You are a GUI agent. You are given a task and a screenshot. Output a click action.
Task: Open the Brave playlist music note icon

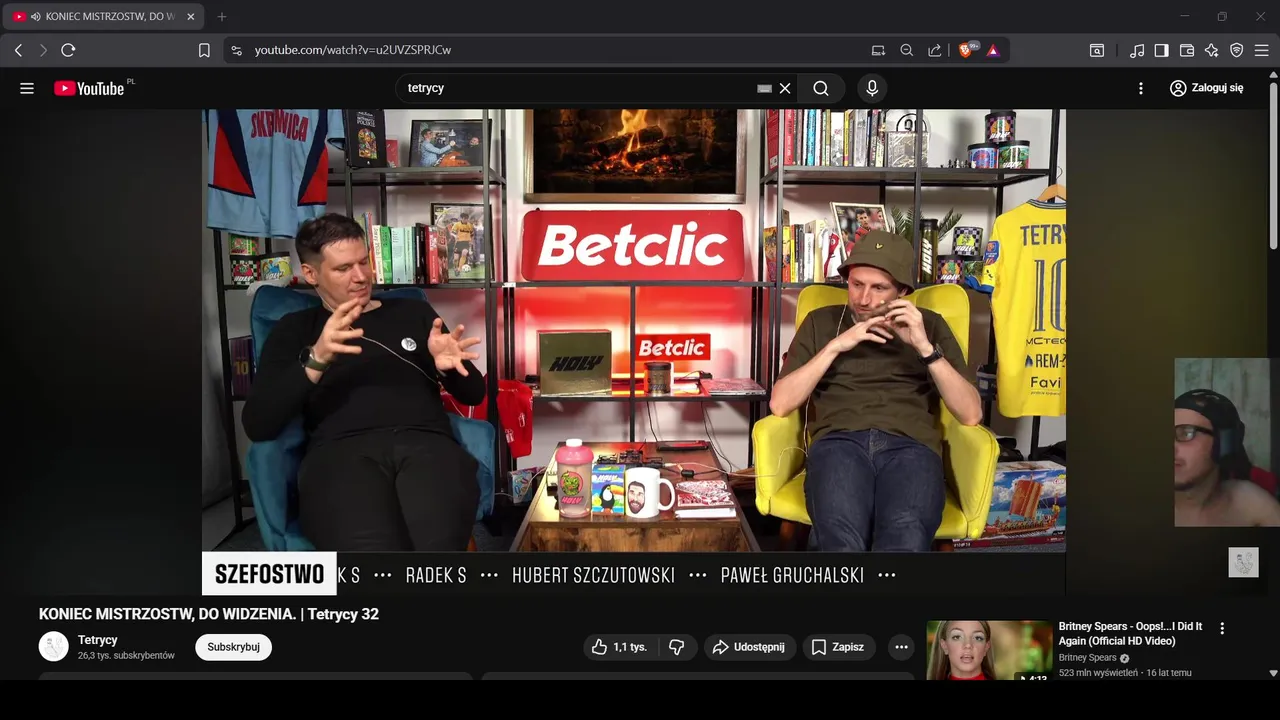click(1137, 50)
